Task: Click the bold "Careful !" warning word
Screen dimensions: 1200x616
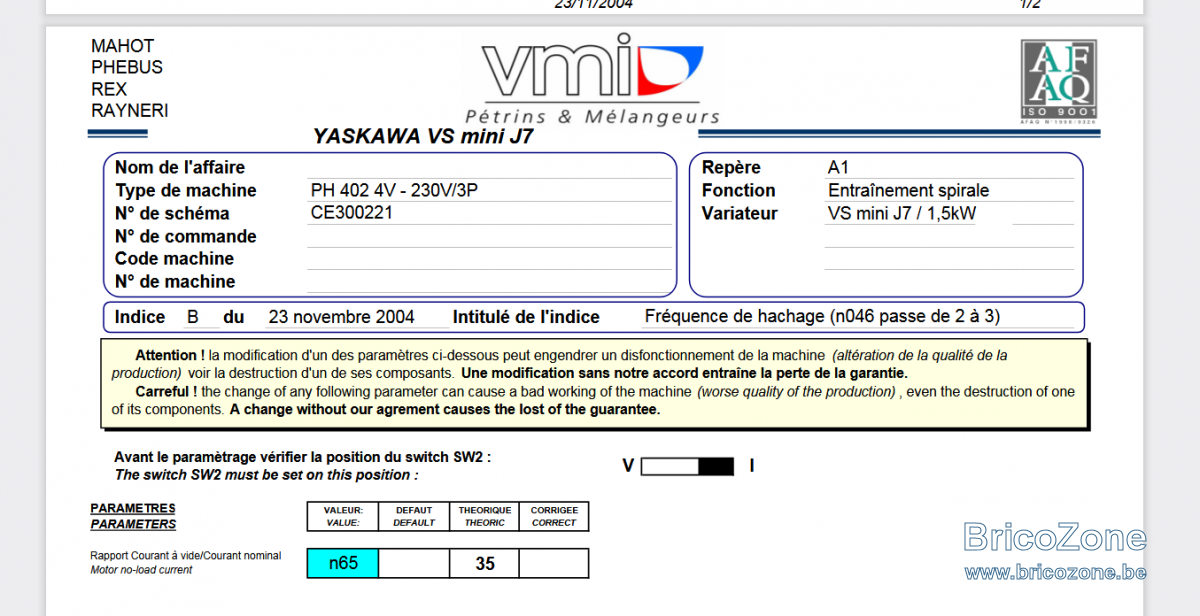Action: [x=166, y=392]
